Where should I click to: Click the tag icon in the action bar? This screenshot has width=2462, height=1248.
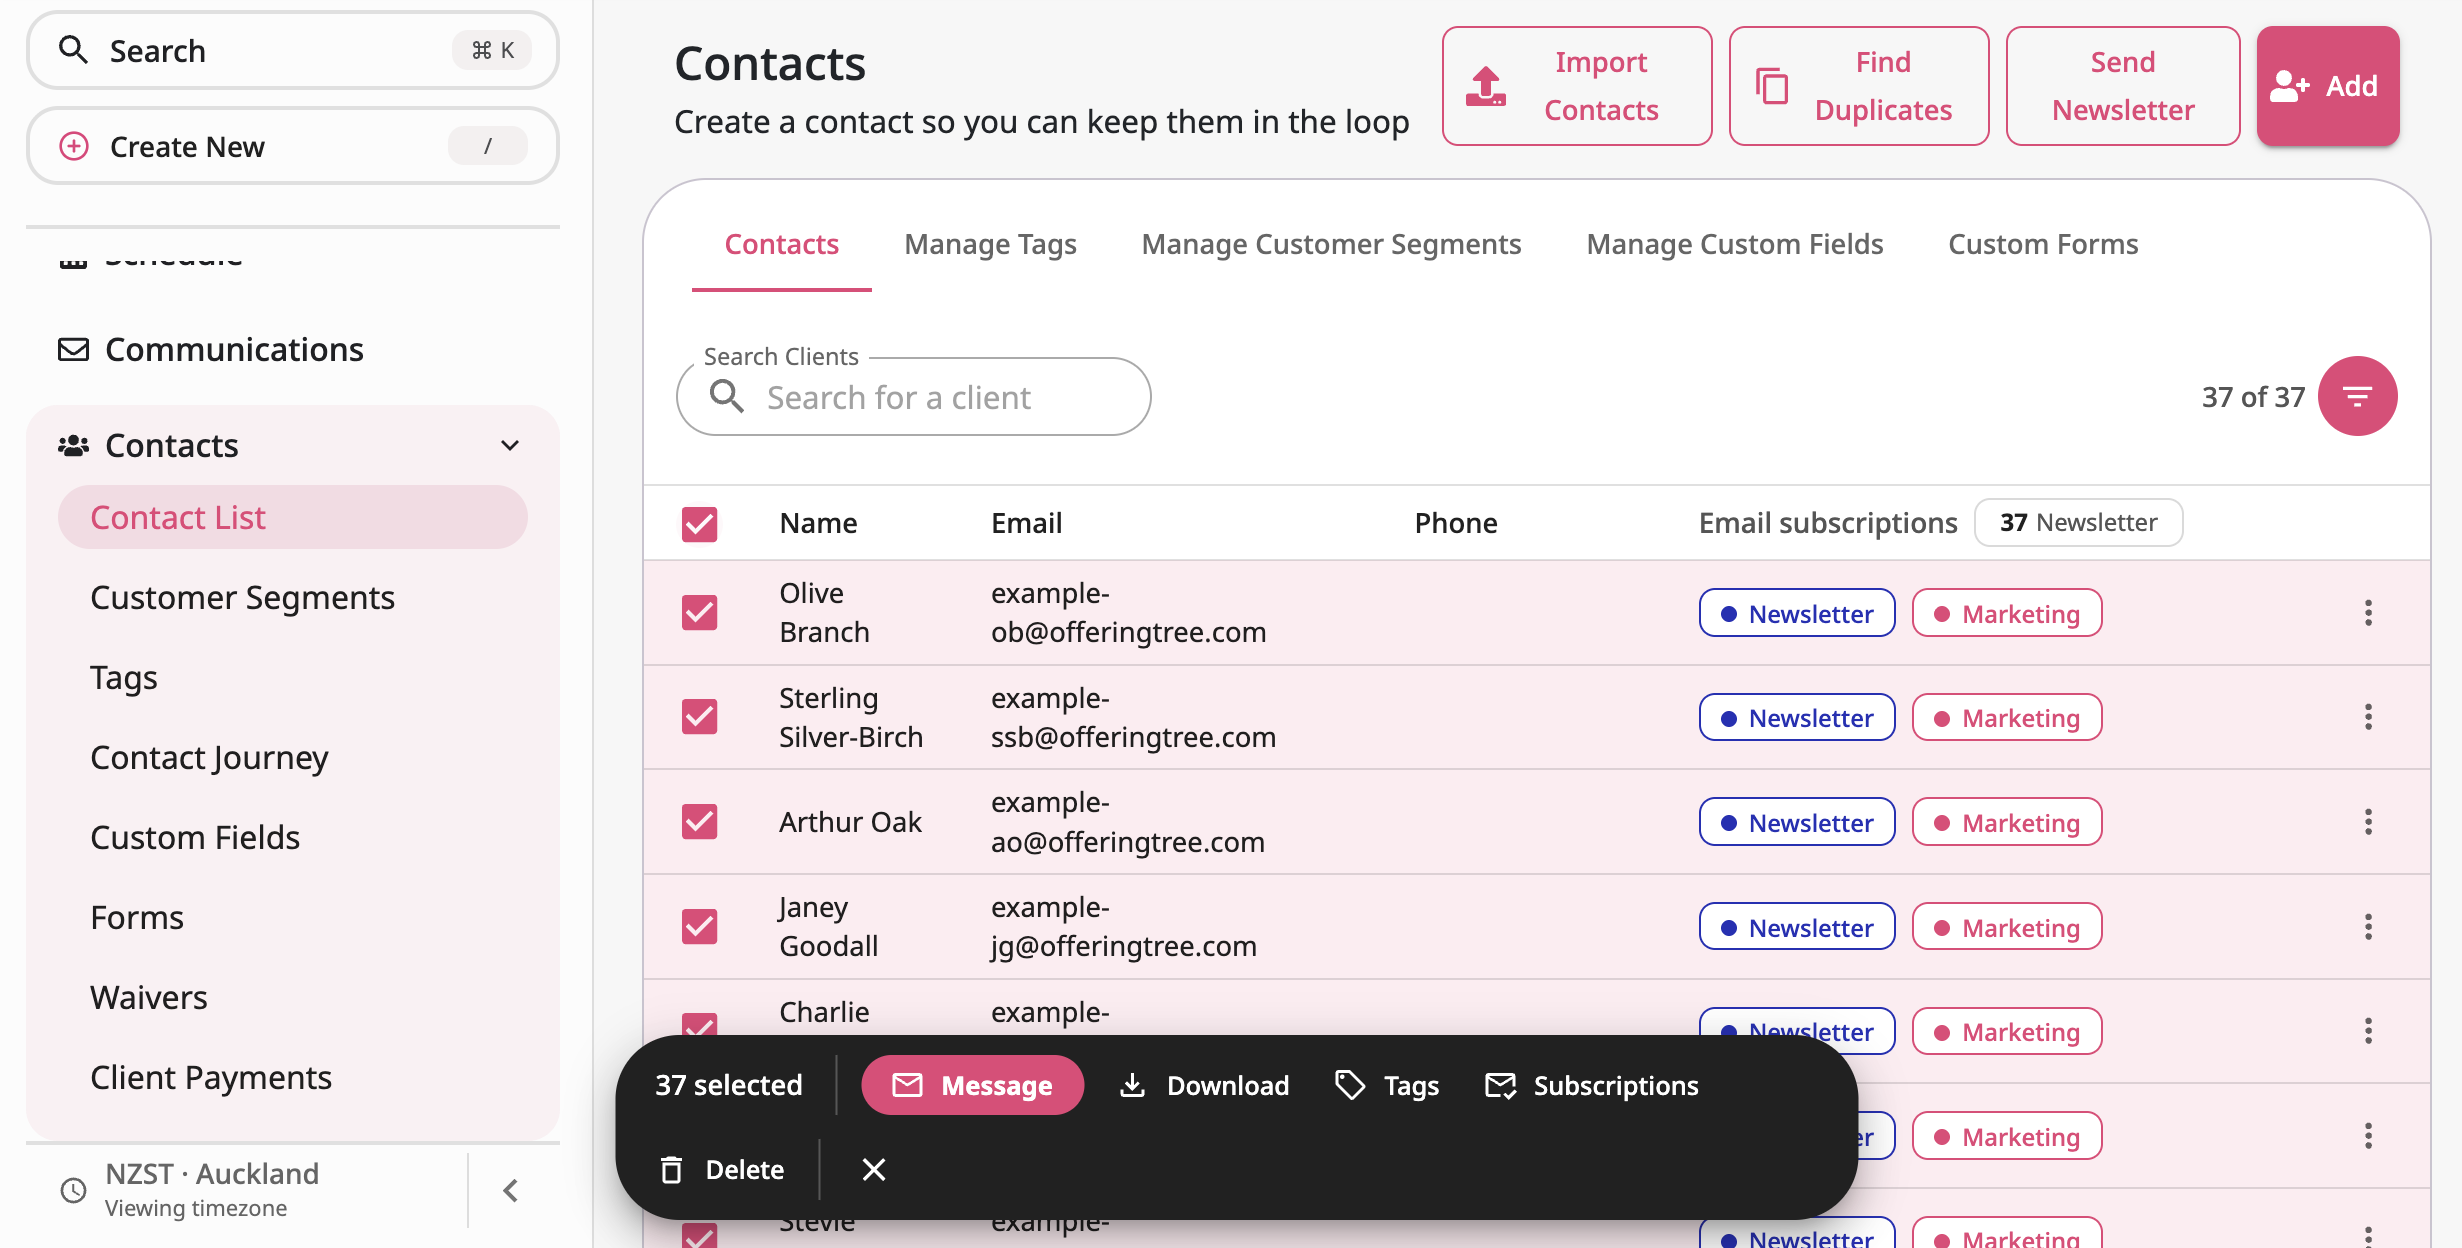click(1350, 1085)
